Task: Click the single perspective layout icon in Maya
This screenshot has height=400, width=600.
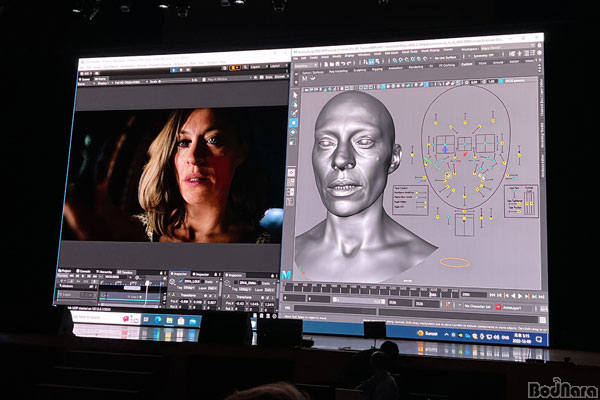Action: click(291, 171)
